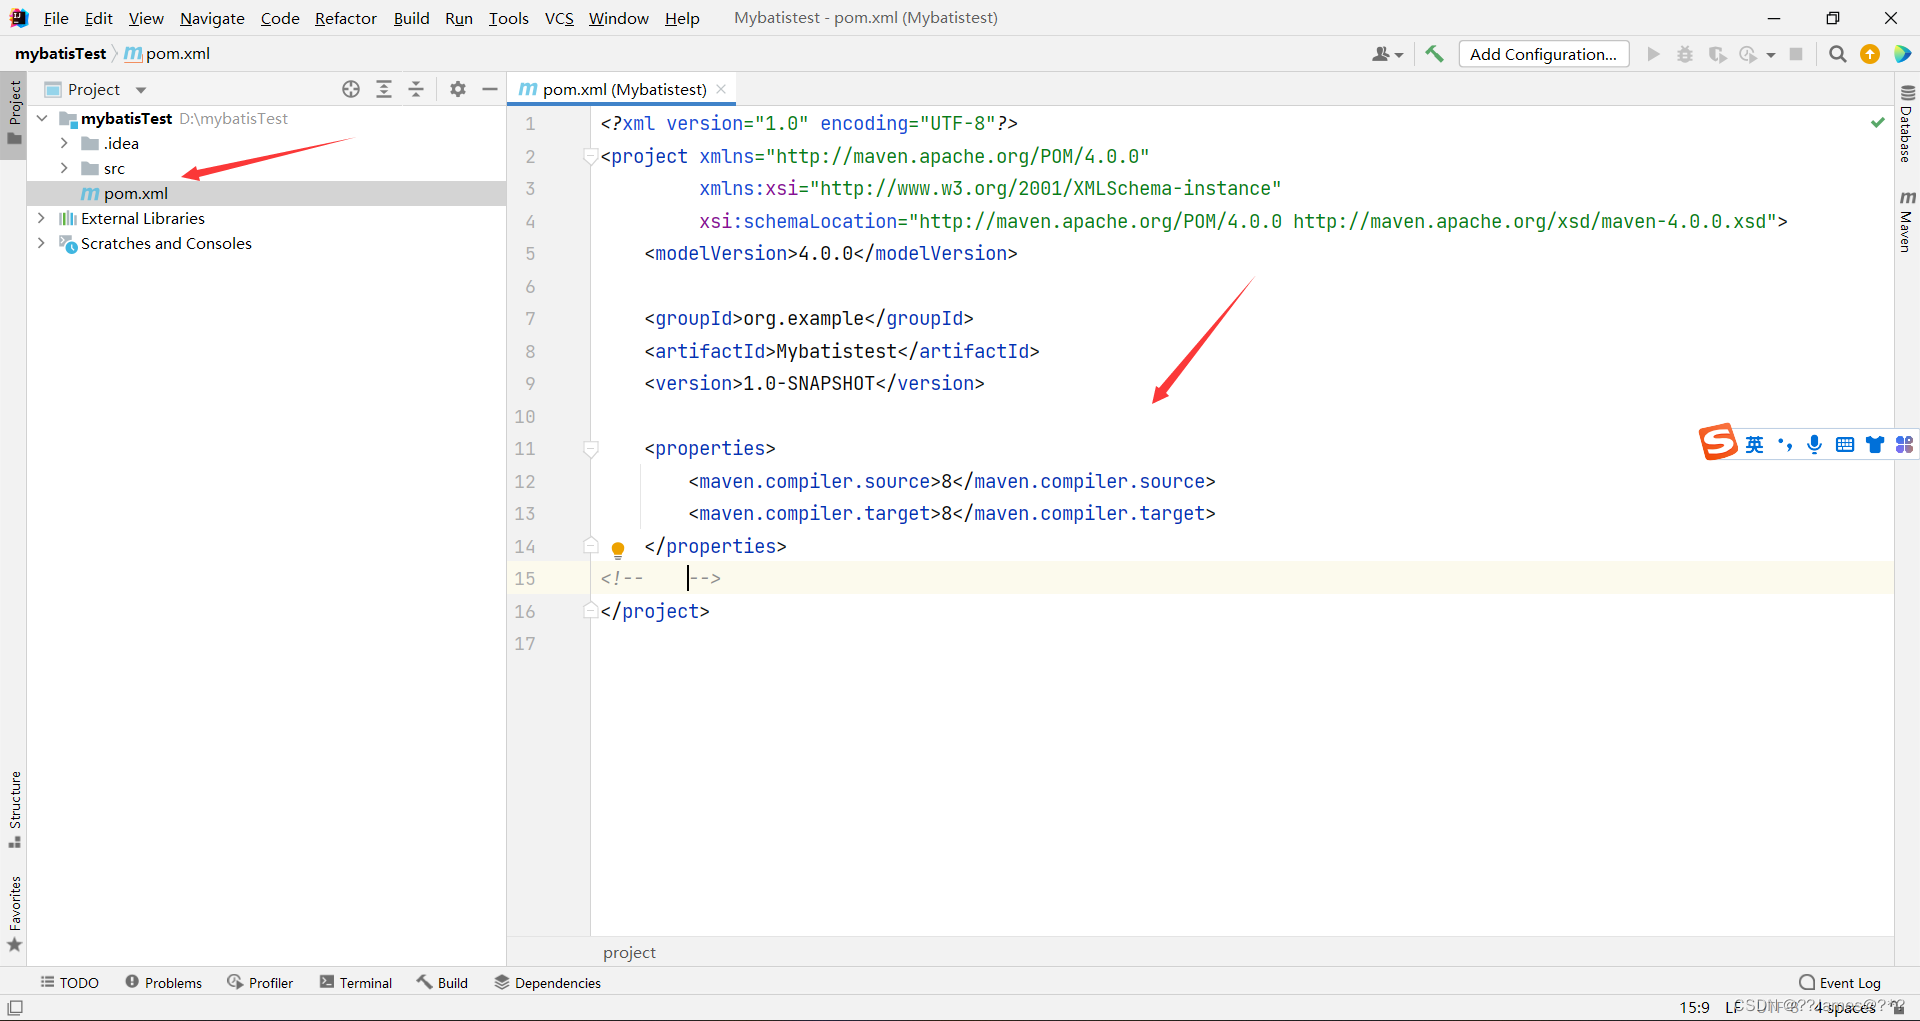Screen dimensions: 1920x1021
Task: Click the Sogou toolbox grid icon
Action: (x=1904, y=444)
